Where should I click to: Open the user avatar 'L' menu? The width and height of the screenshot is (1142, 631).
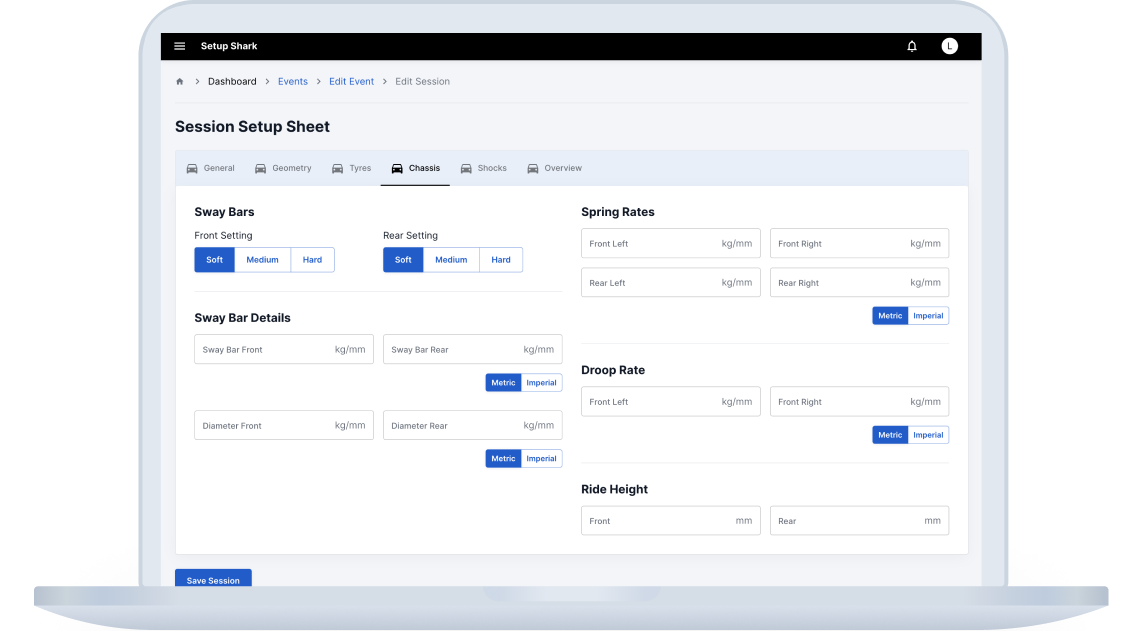949,46
